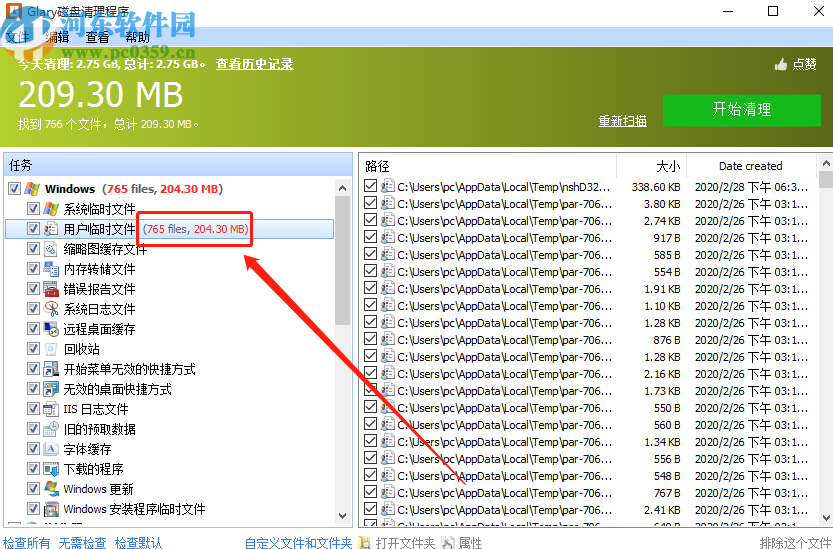
Task: Uncheck the 2.41 KB file row checkbox
Action: [x=370, y=509]
